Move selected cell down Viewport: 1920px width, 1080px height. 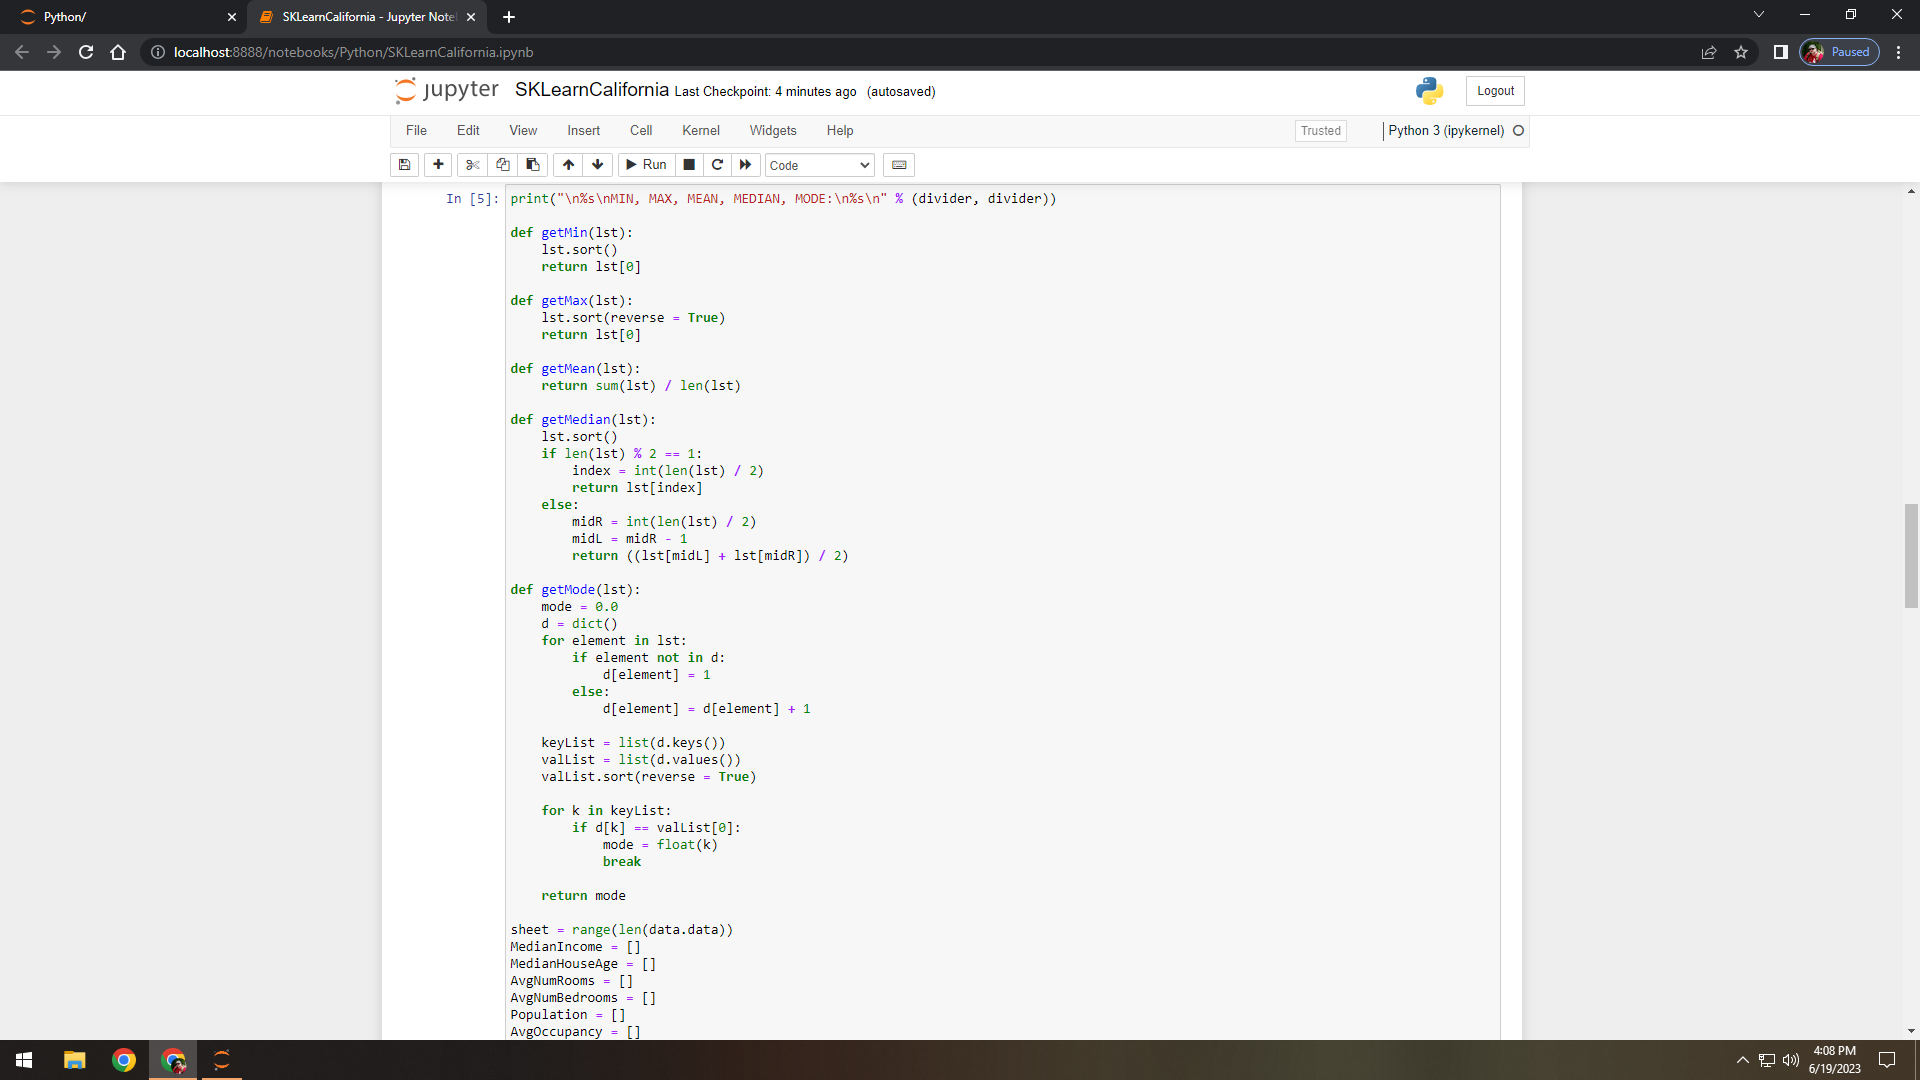pyautogui.click(x=598, y=165)
